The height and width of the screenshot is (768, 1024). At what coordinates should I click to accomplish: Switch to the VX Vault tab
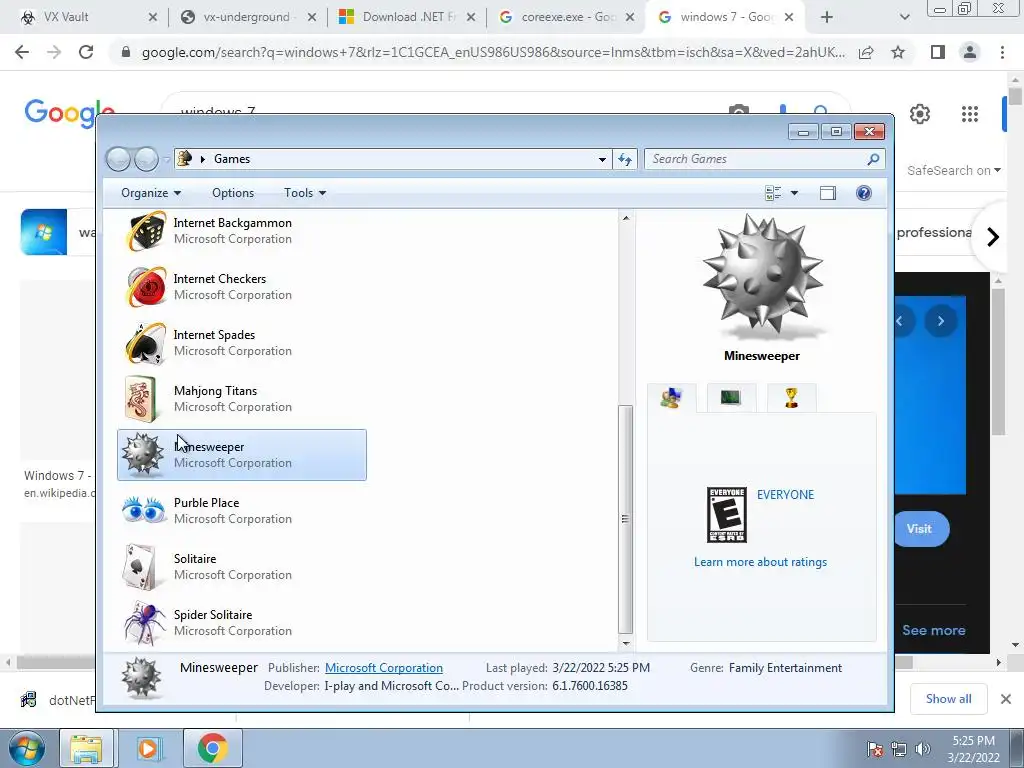(x=89, y=17)
